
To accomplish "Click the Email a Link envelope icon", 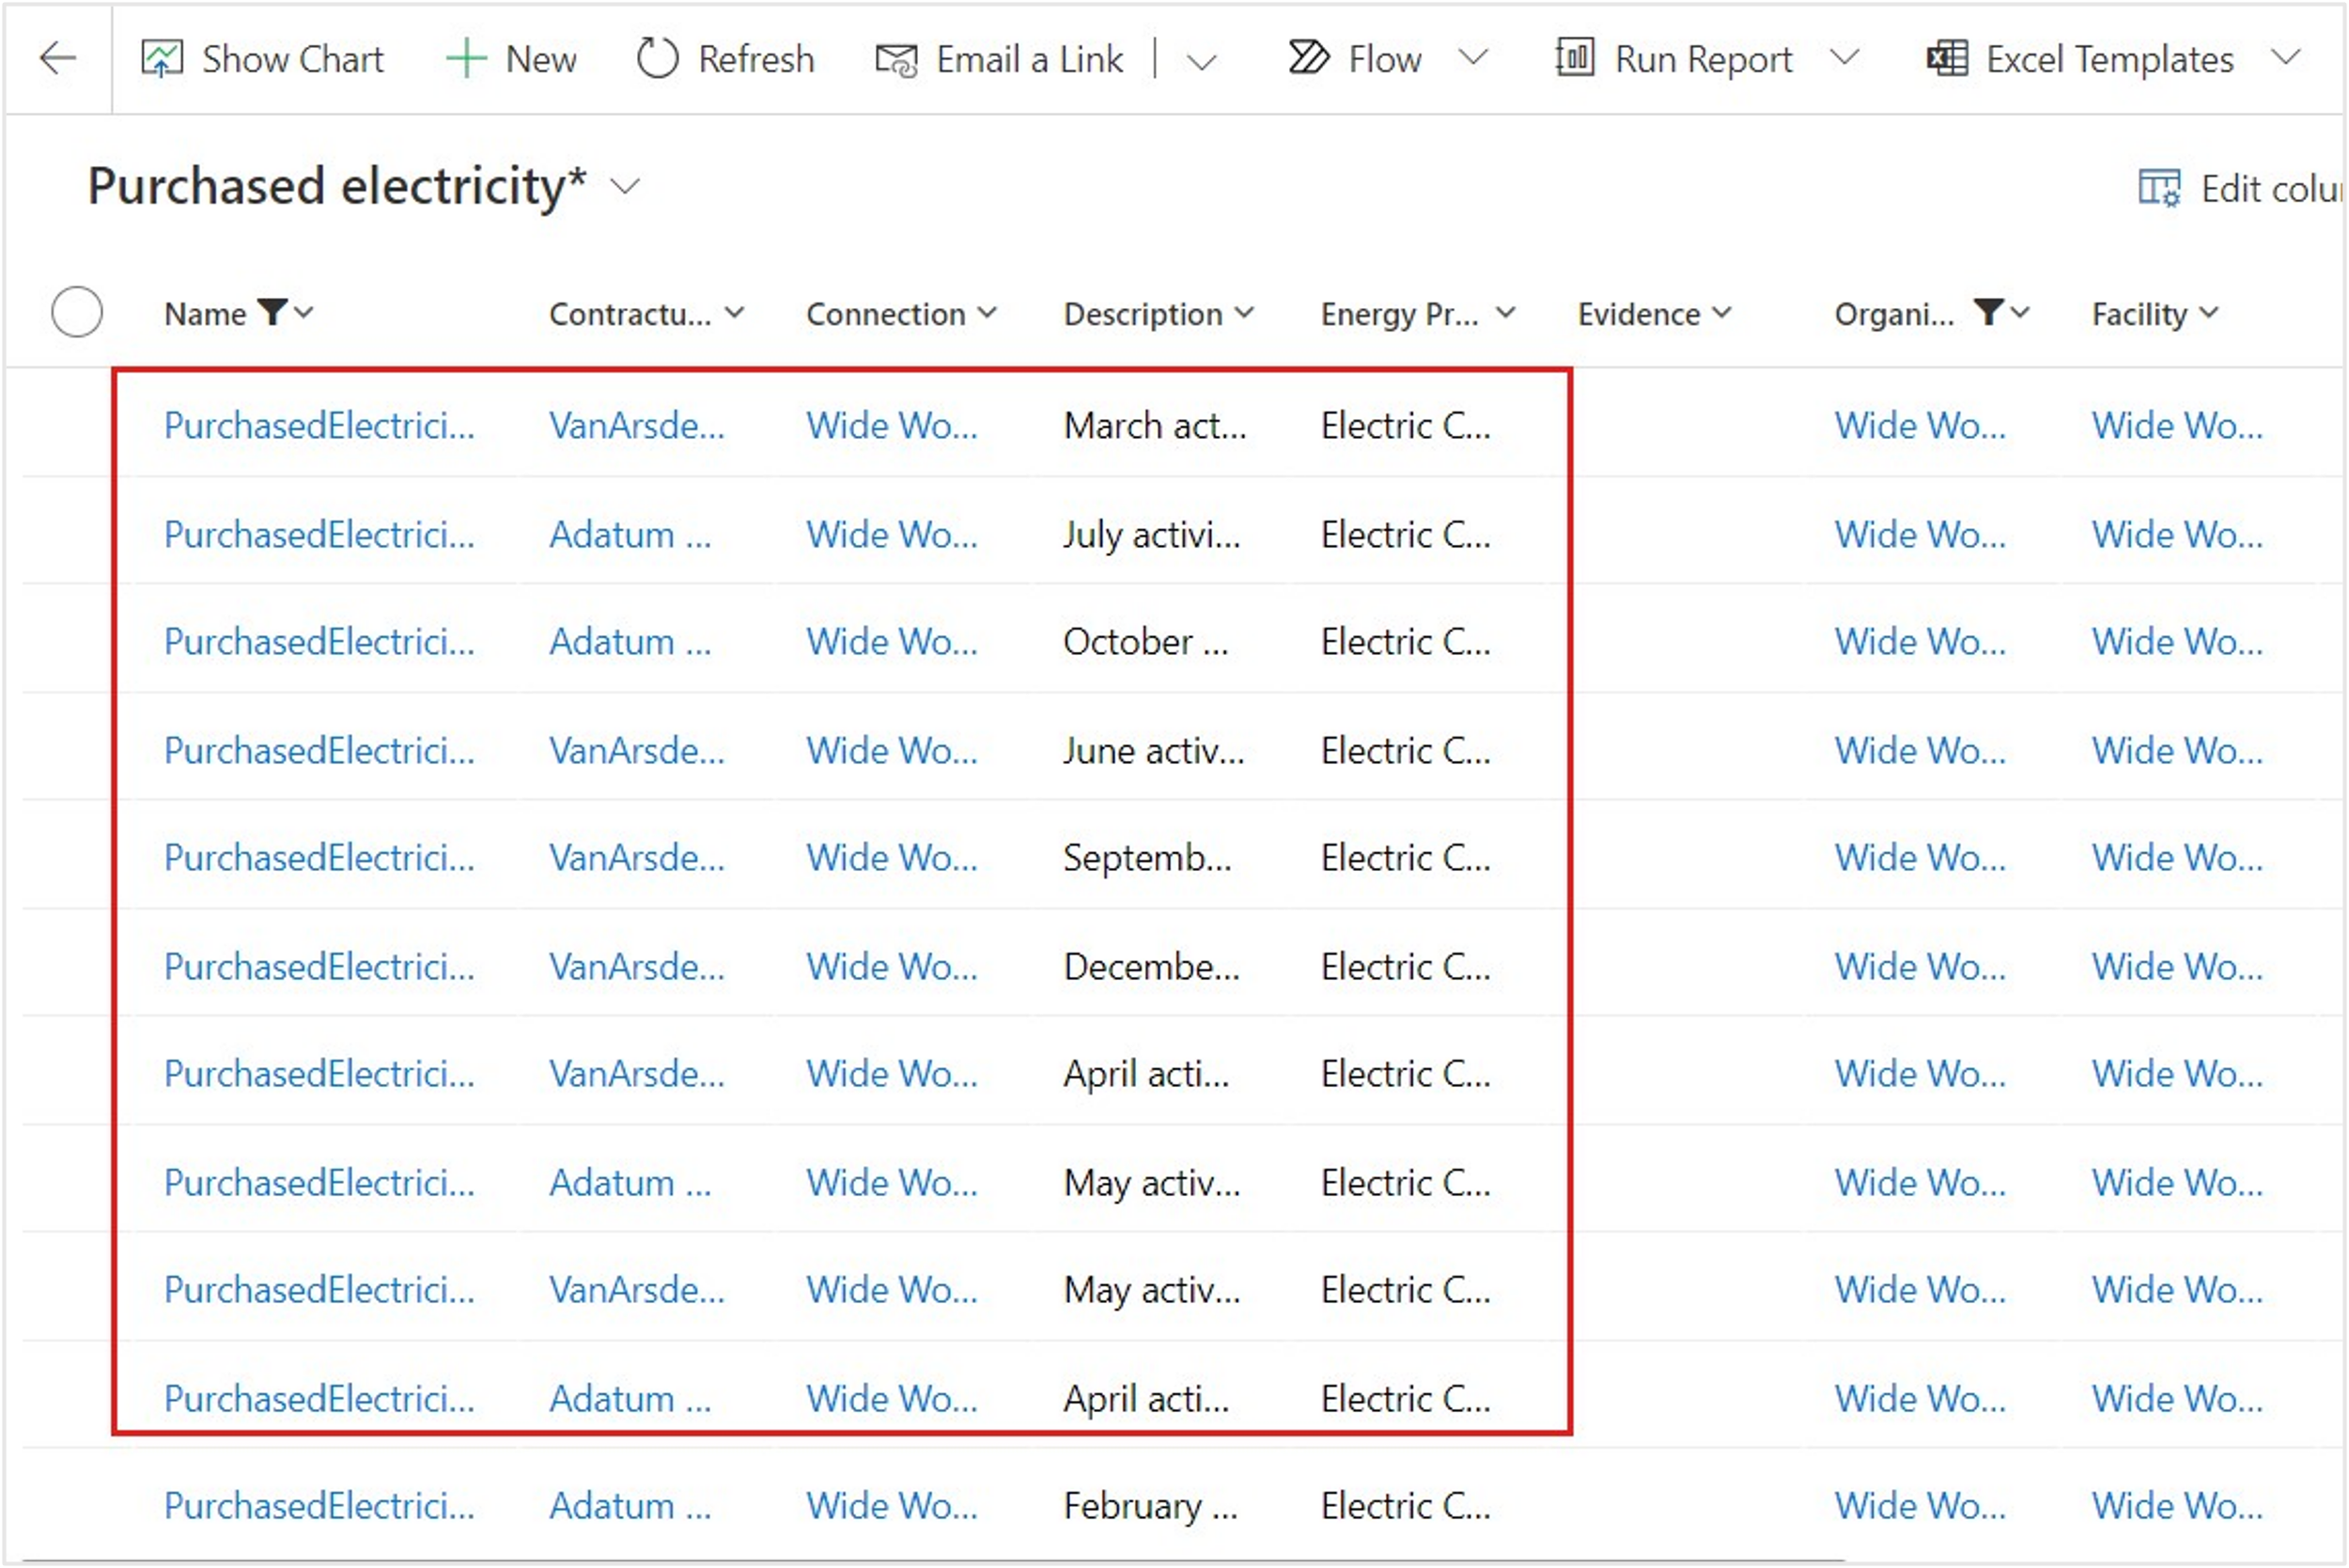I will (896, 60).
